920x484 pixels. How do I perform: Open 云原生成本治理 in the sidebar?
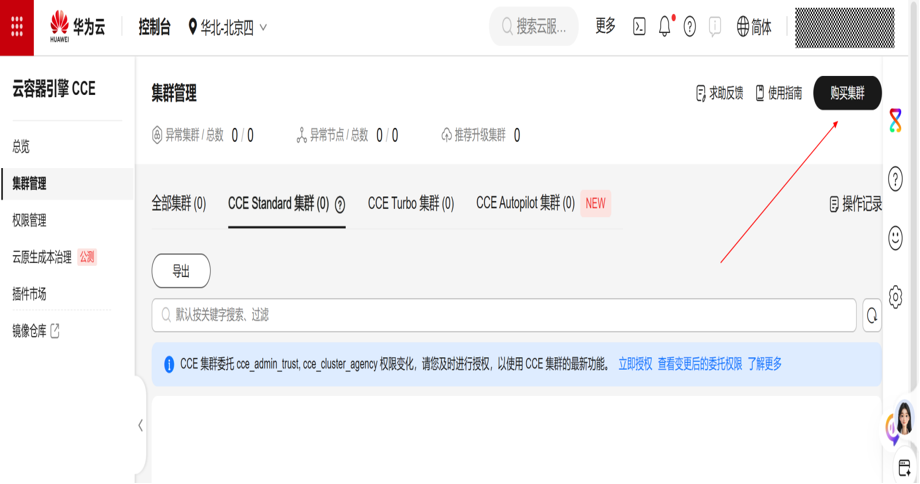(x=42, y=257)
